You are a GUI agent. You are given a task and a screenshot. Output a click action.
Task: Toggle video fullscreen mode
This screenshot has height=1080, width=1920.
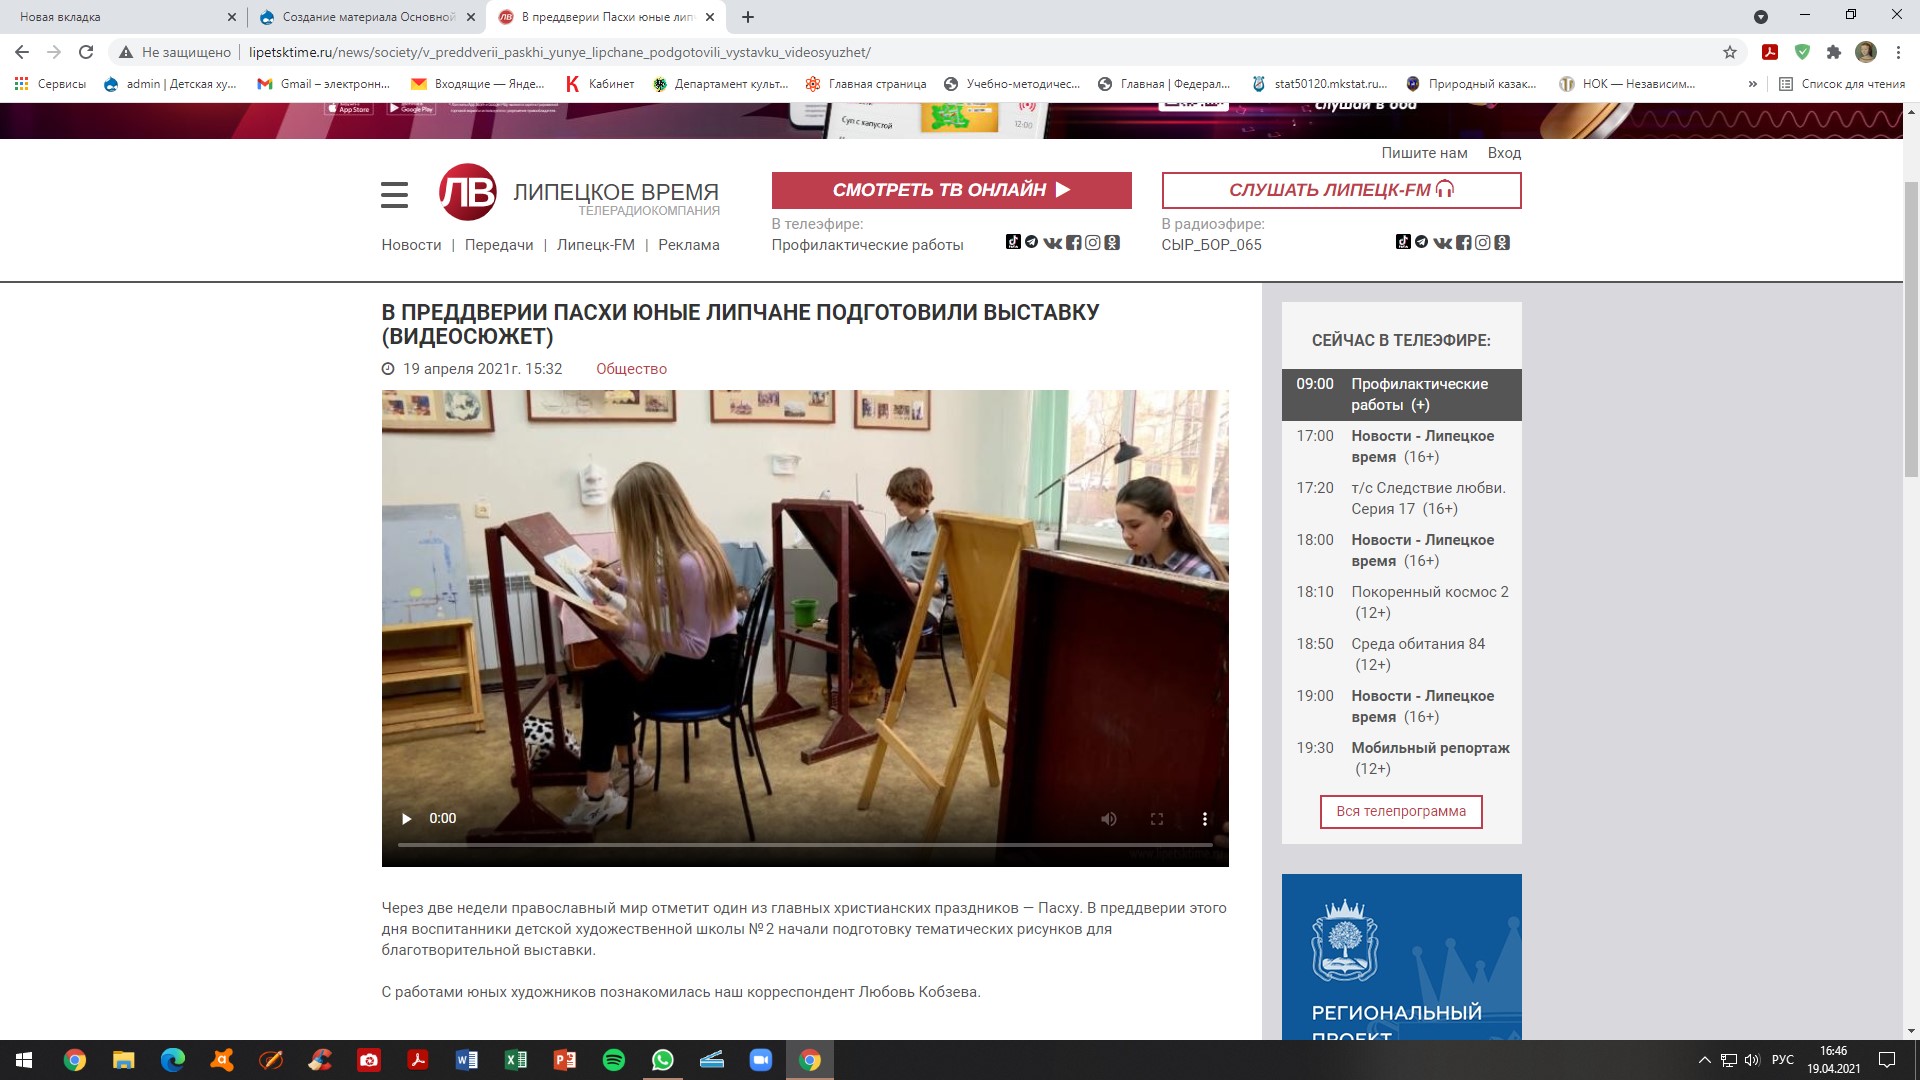pyautogui.click(x=1157, y=819)
